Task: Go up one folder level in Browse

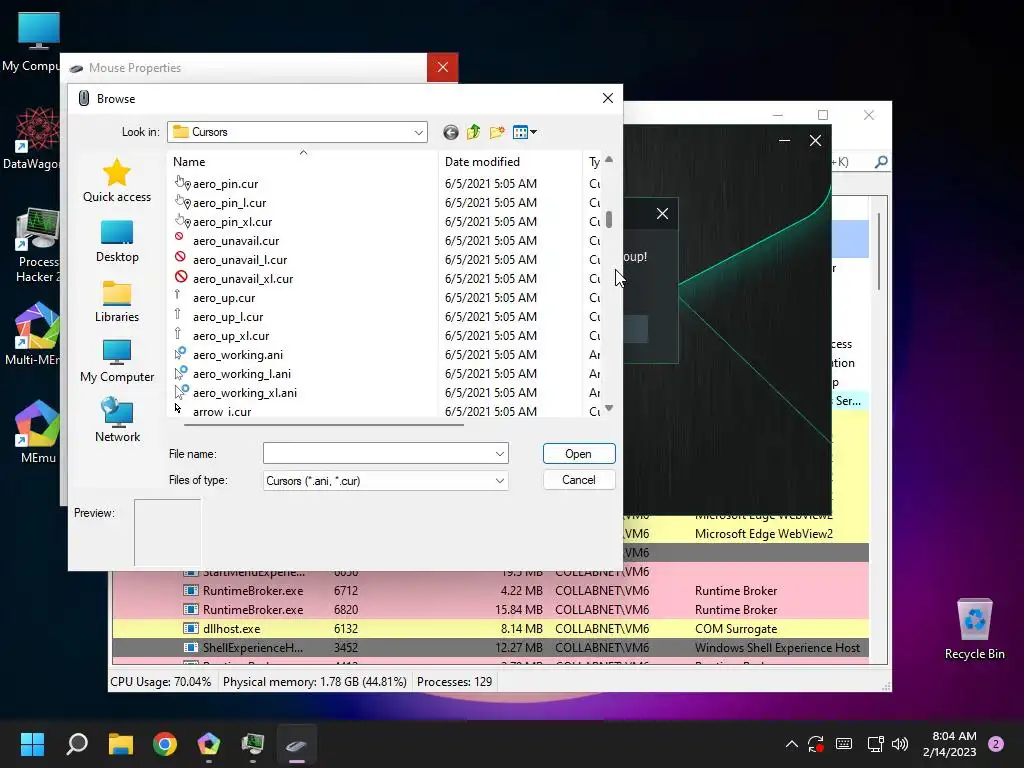Action: pos(473,133)
